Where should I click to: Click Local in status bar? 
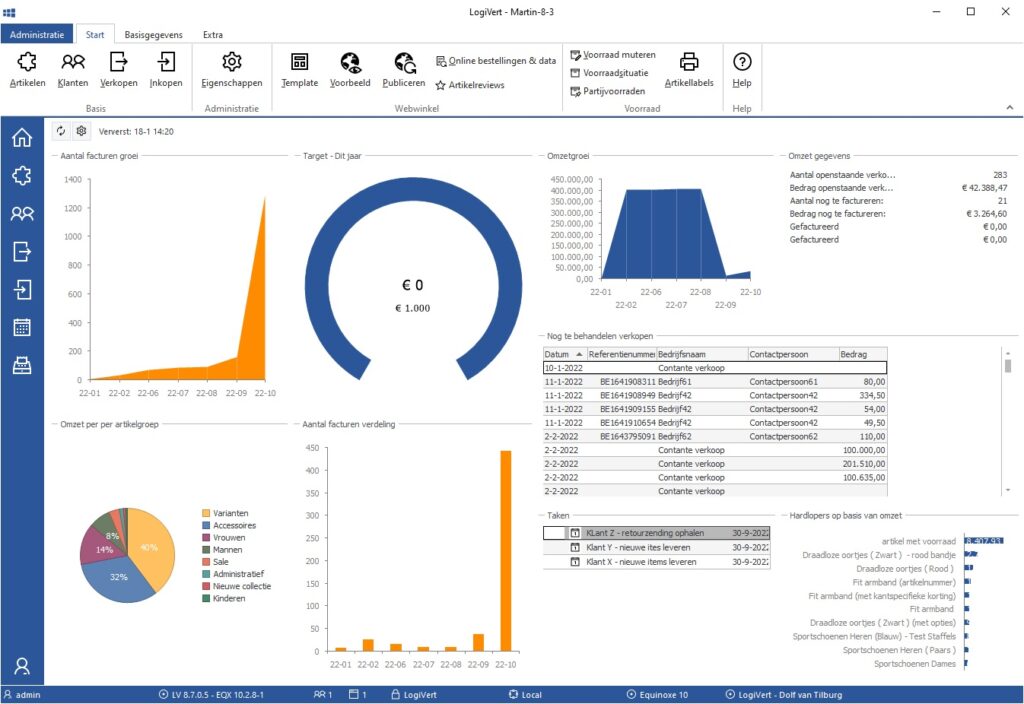[x=525, y=695]
